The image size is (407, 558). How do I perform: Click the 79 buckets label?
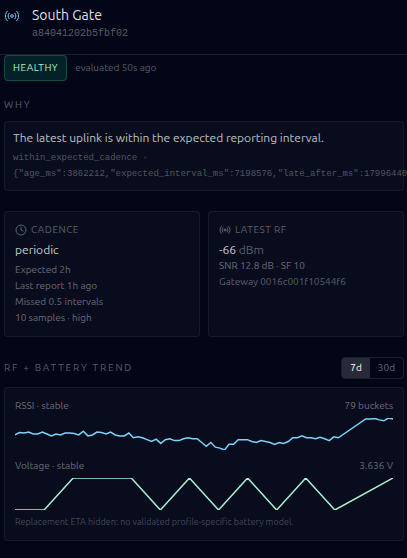369,406
